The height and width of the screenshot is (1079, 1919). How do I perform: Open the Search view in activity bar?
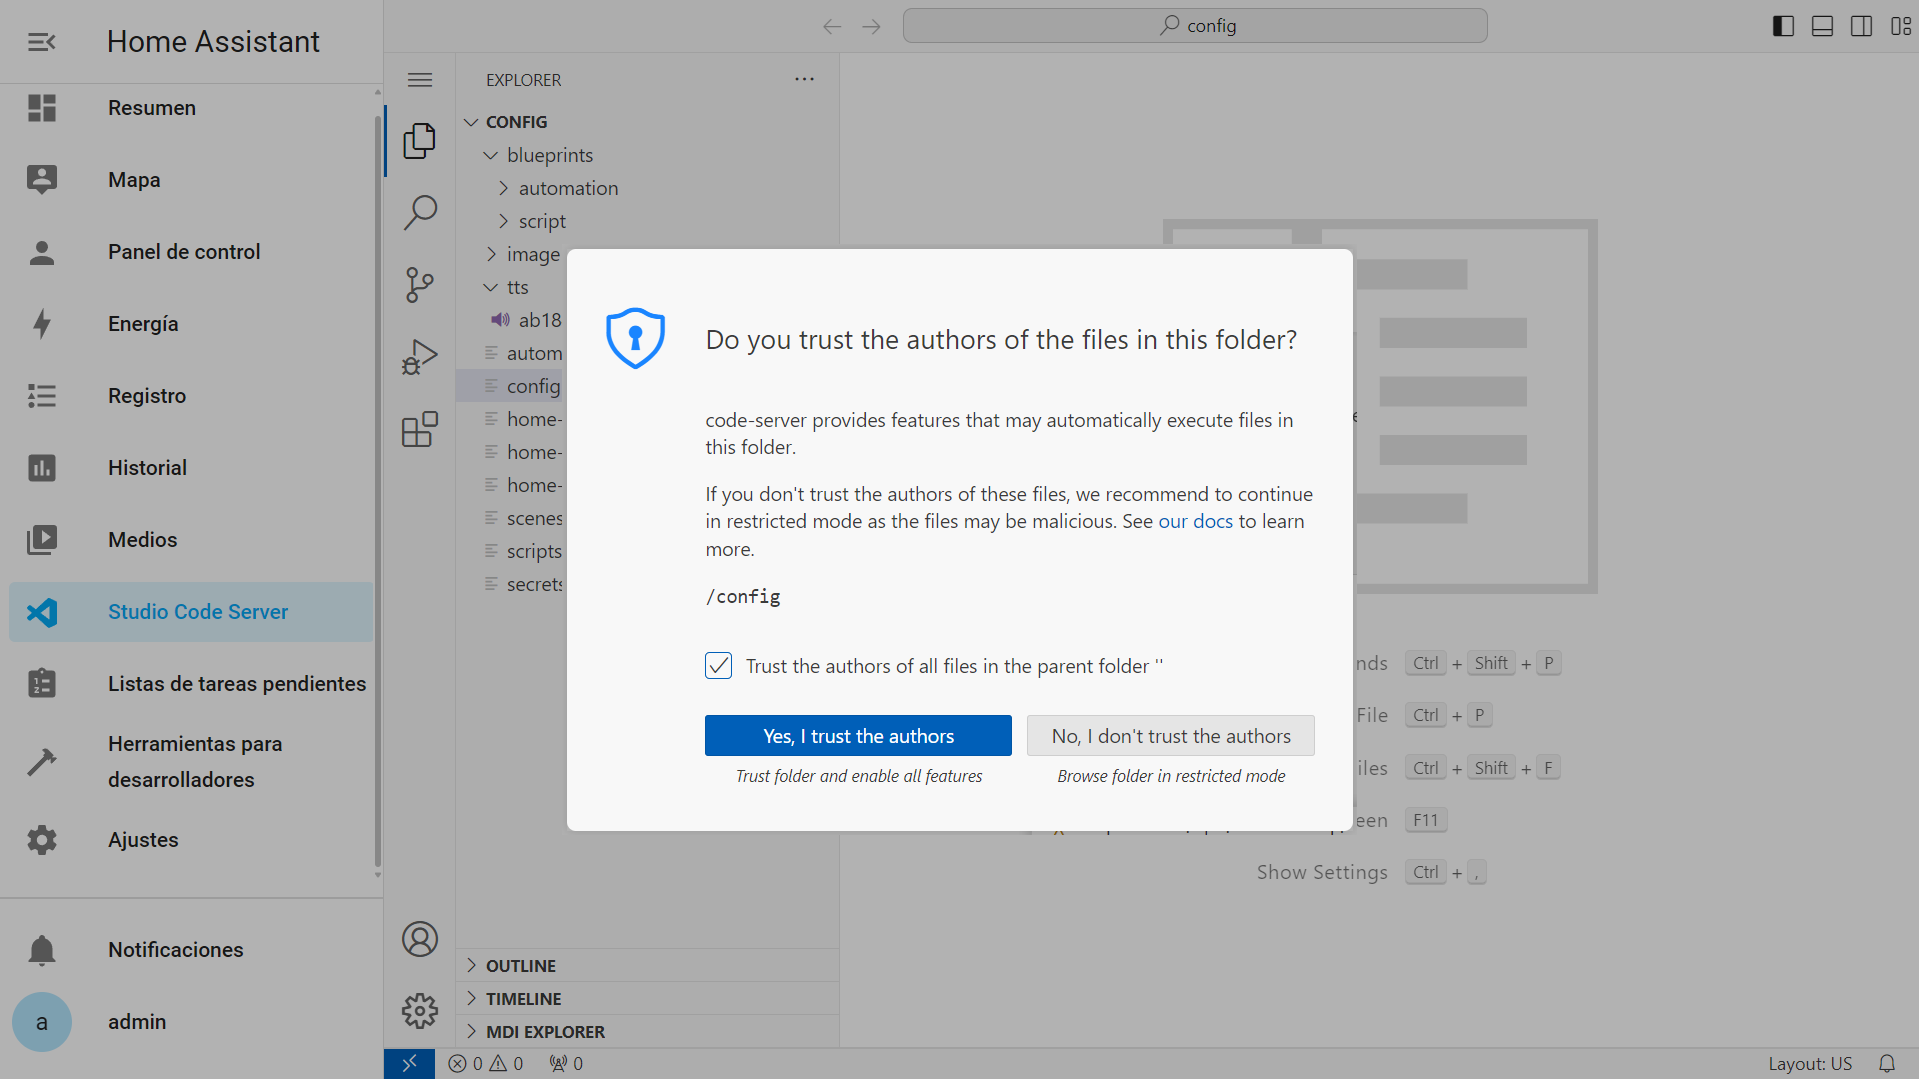[x=420, y=212]
